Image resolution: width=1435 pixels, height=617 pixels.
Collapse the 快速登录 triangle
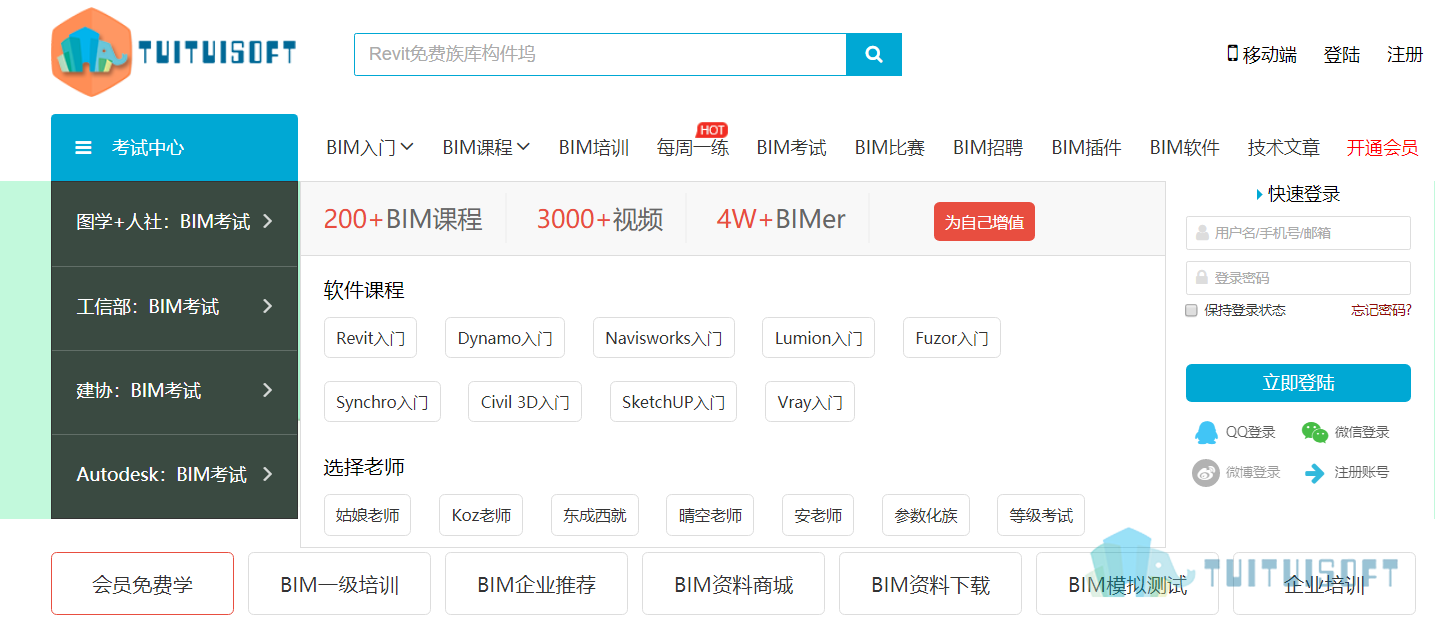point(1259,194)
